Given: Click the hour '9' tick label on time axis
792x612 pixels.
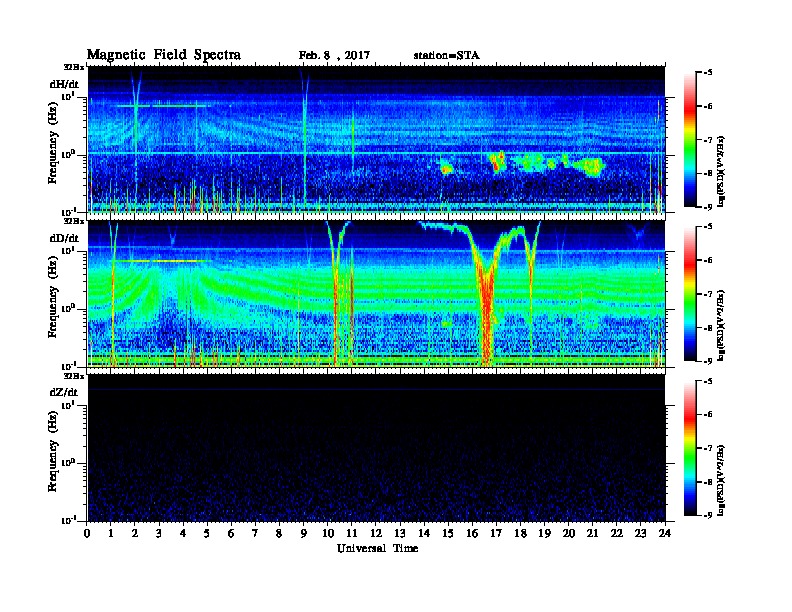Looking at the screenshot, I should pyautogui.click(x=304, y=533).
